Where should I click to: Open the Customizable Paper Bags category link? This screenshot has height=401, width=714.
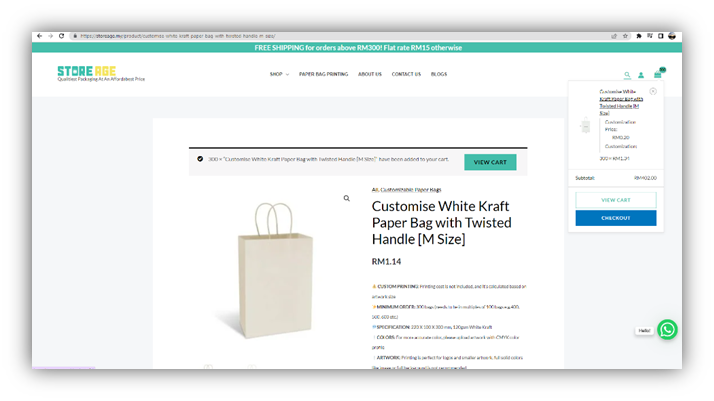click(411, 190)
